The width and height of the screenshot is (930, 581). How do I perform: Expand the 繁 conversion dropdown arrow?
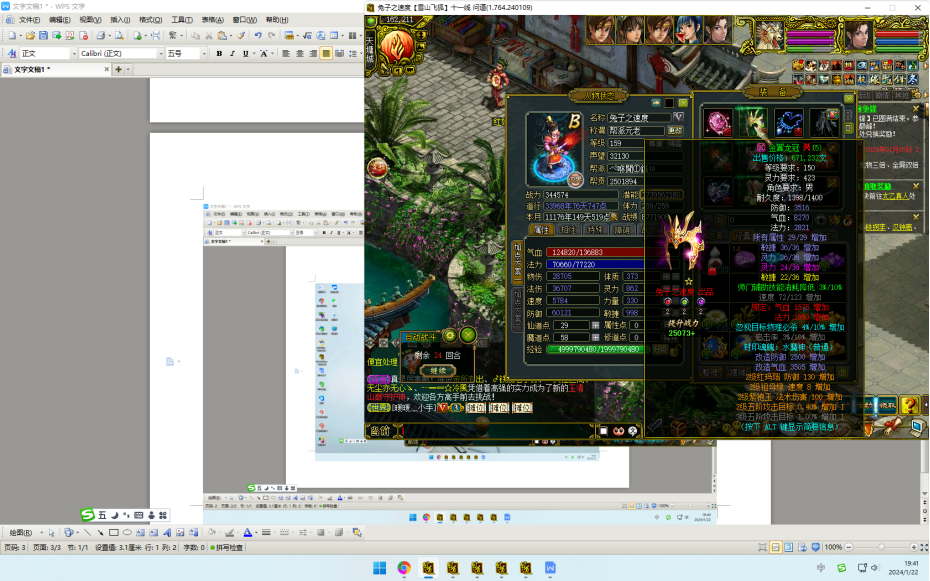[x=180, y=36]
